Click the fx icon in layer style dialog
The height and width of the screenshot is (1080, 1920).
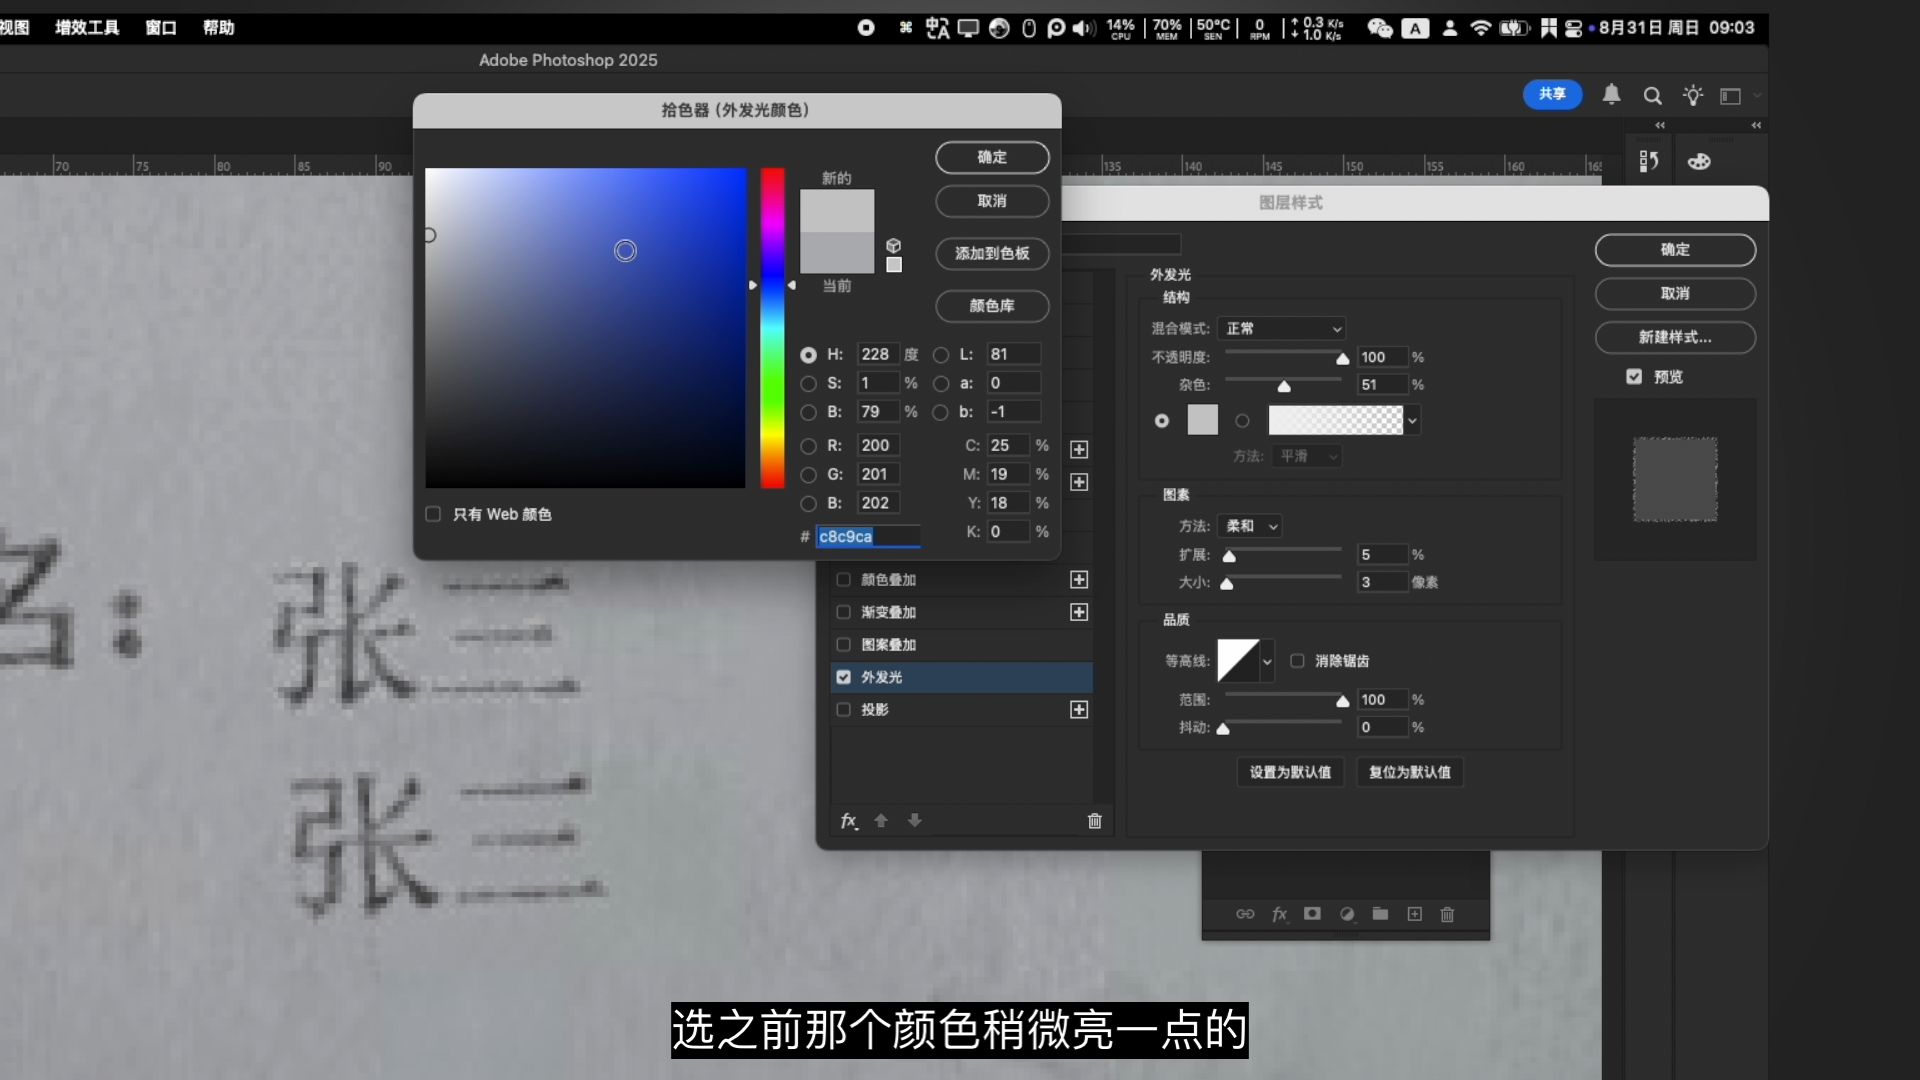click(x=849, y=821)
